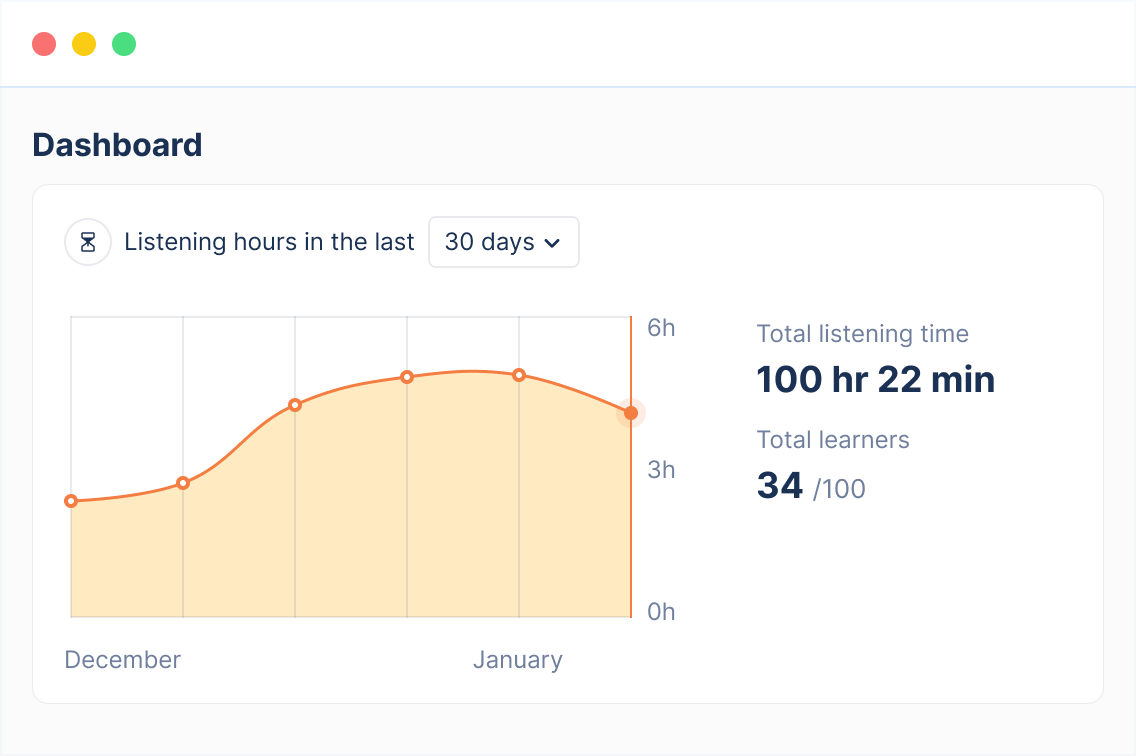Screen dimensions: 1136x756
Task: Click the green traffic light window control
Action: (x=124, y=44)
